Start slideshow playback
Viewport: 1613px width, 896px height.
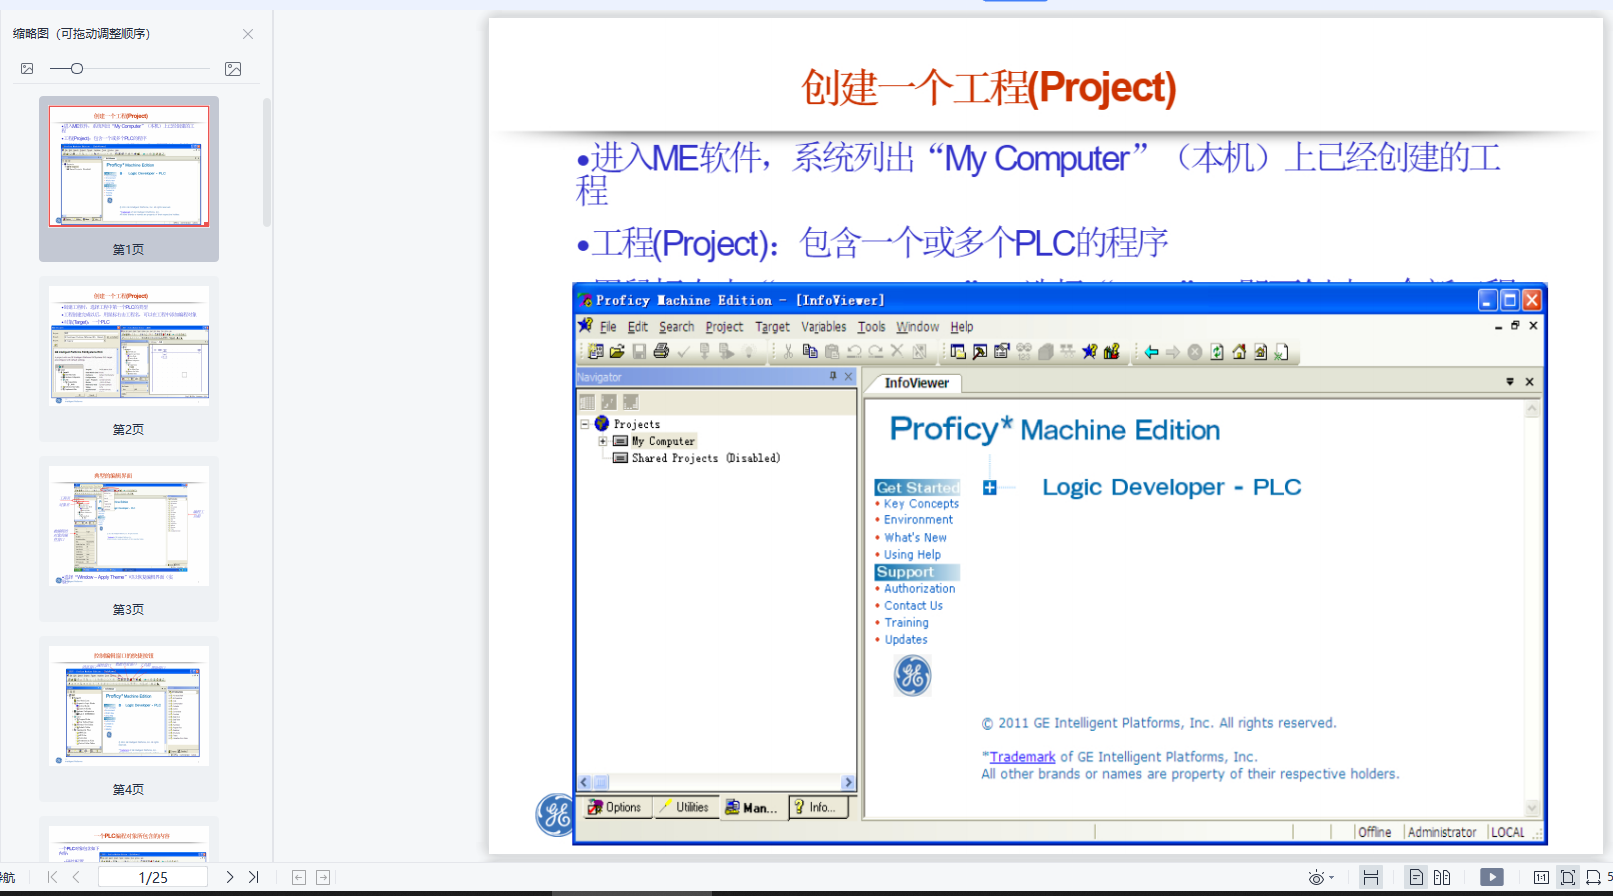[x=1492, y=877]
